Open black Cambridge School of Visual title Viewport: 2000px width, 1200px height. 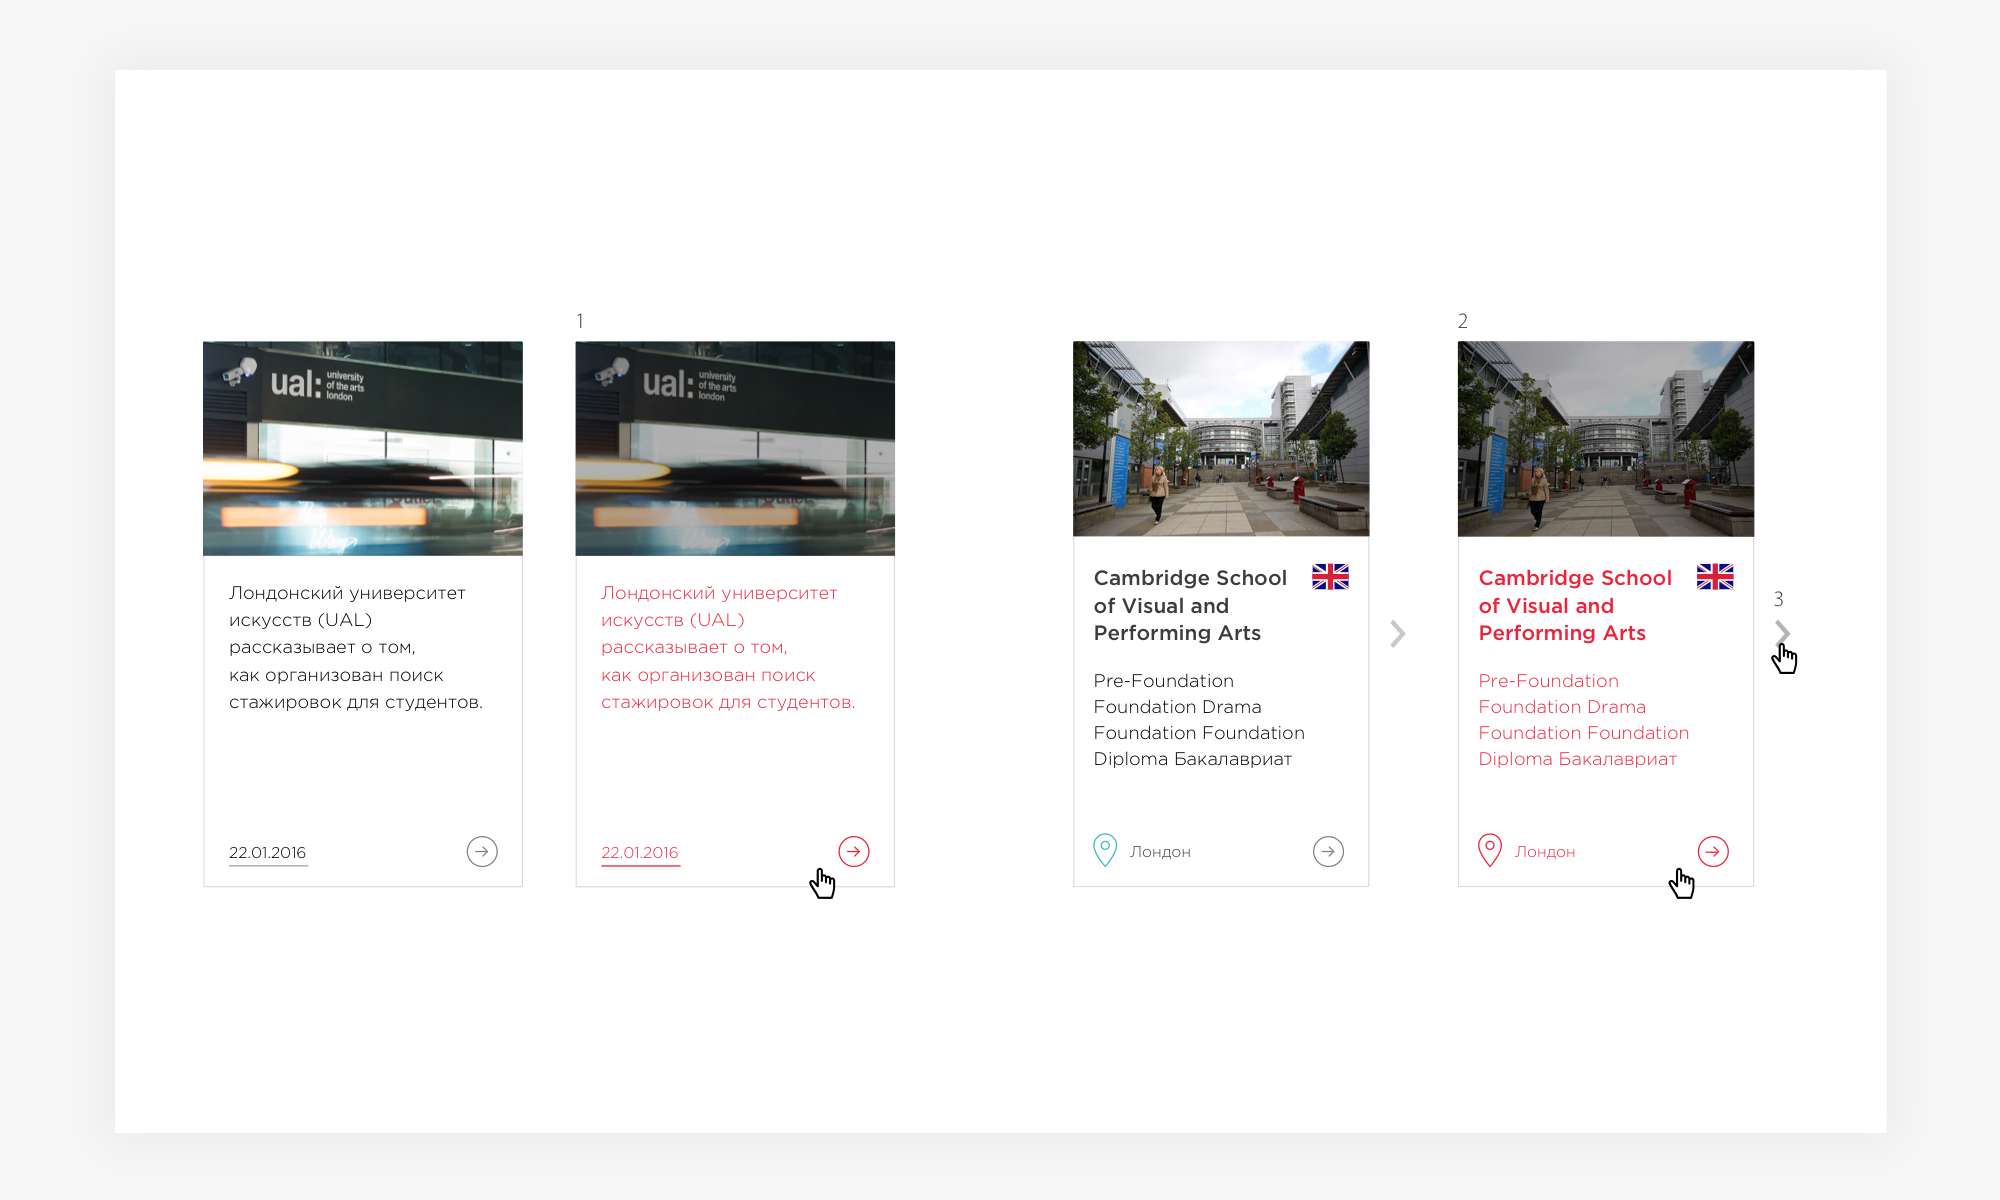(x=1190, y=605)
